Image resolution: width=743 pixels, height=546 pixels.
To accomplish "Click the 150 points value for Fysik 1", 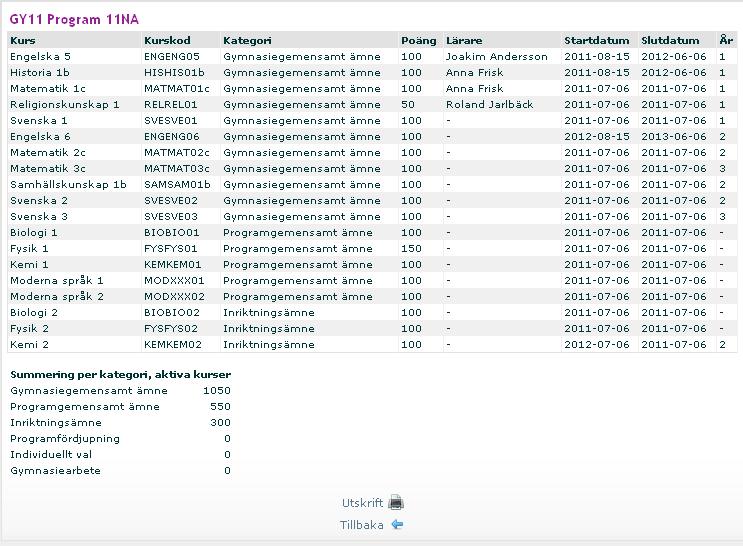I will coord(411,249).
